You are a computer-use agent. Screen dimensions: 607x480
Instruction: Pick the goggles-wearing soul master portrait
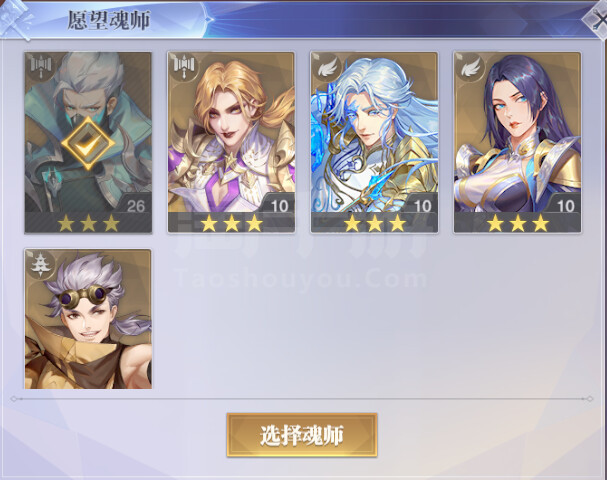[x=88, y=319]
